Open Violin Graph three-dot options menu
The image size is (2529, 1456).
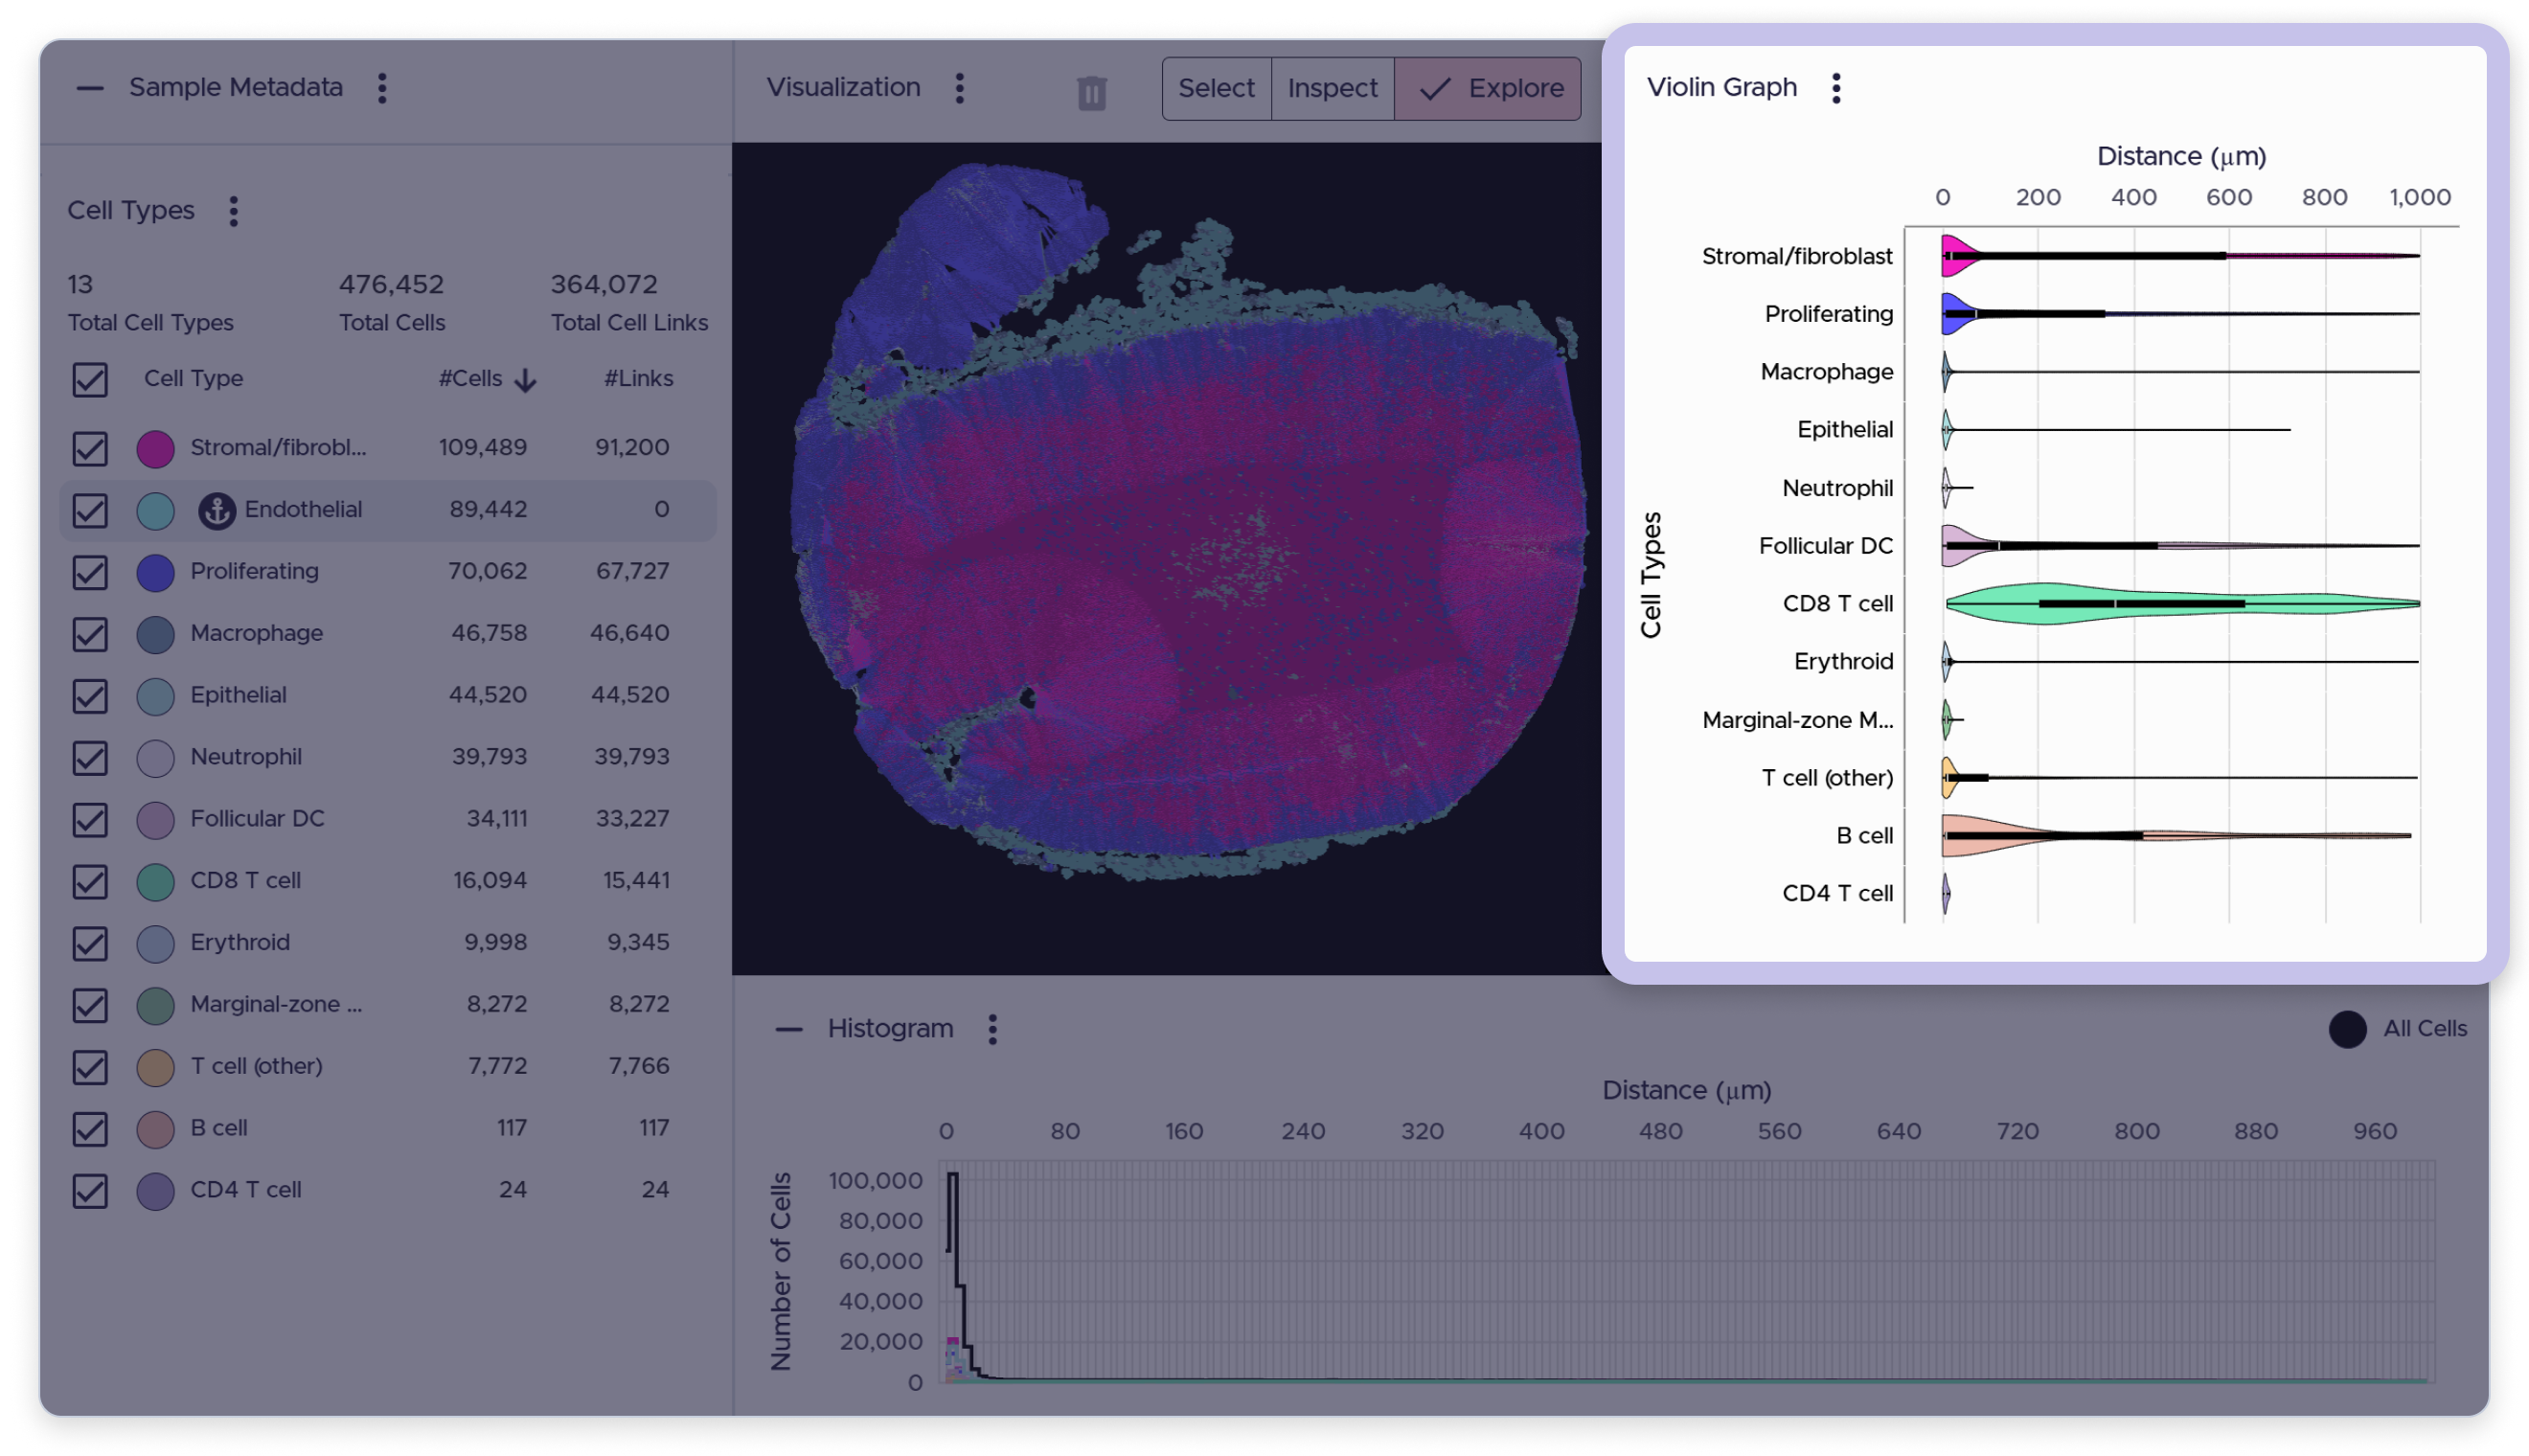tap(1836, 88)
